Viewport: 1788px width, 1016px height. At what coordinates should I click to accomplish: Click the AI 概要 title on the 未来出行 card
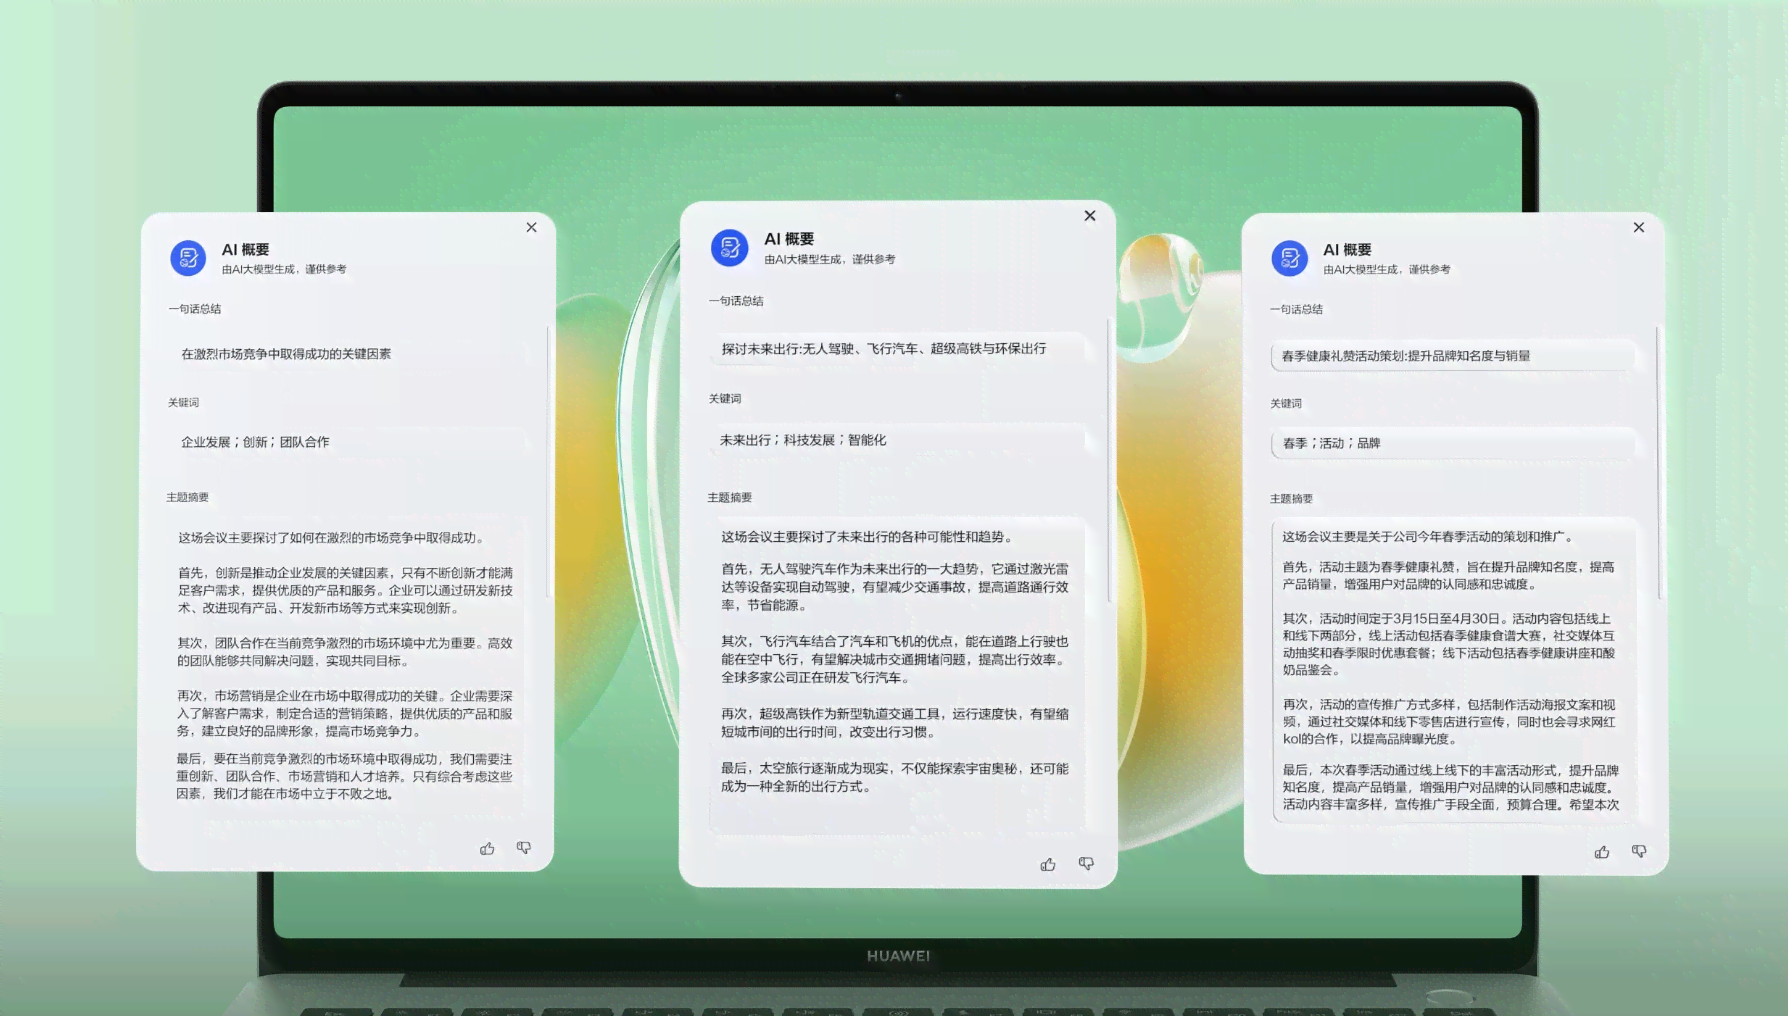point(789,239)
